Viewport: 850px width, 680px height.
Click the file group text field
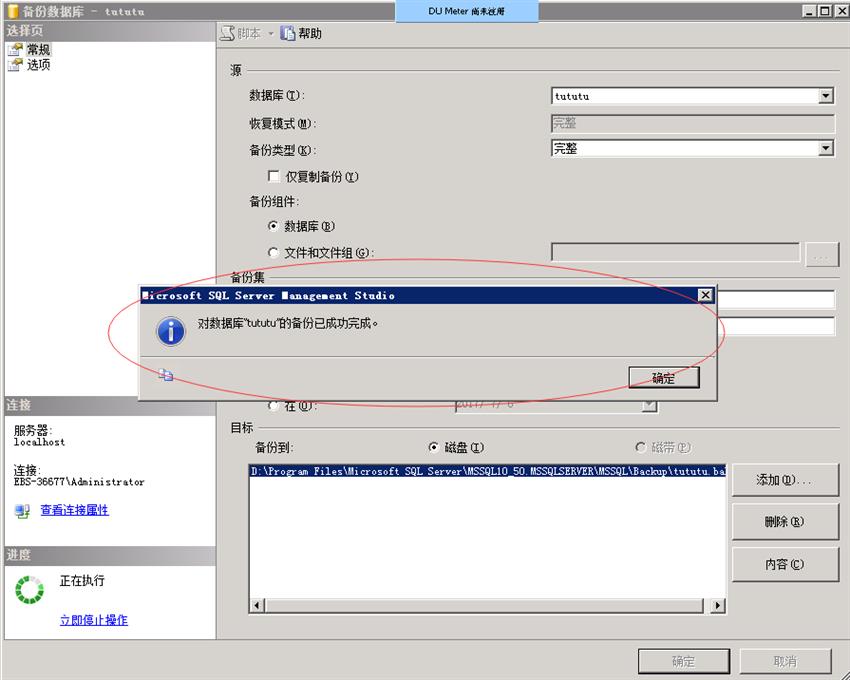click(675, 252)
